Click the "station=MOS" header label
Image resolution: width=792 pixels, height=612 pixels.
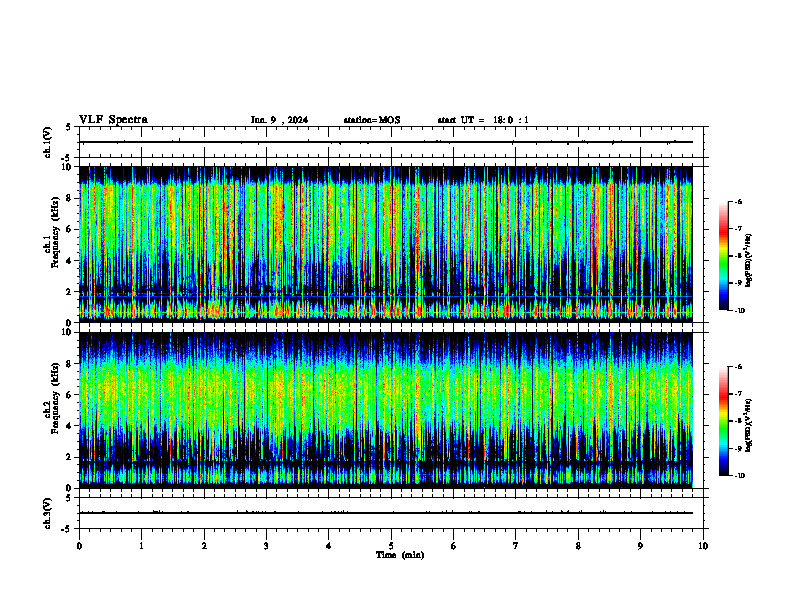click(372, 120)
